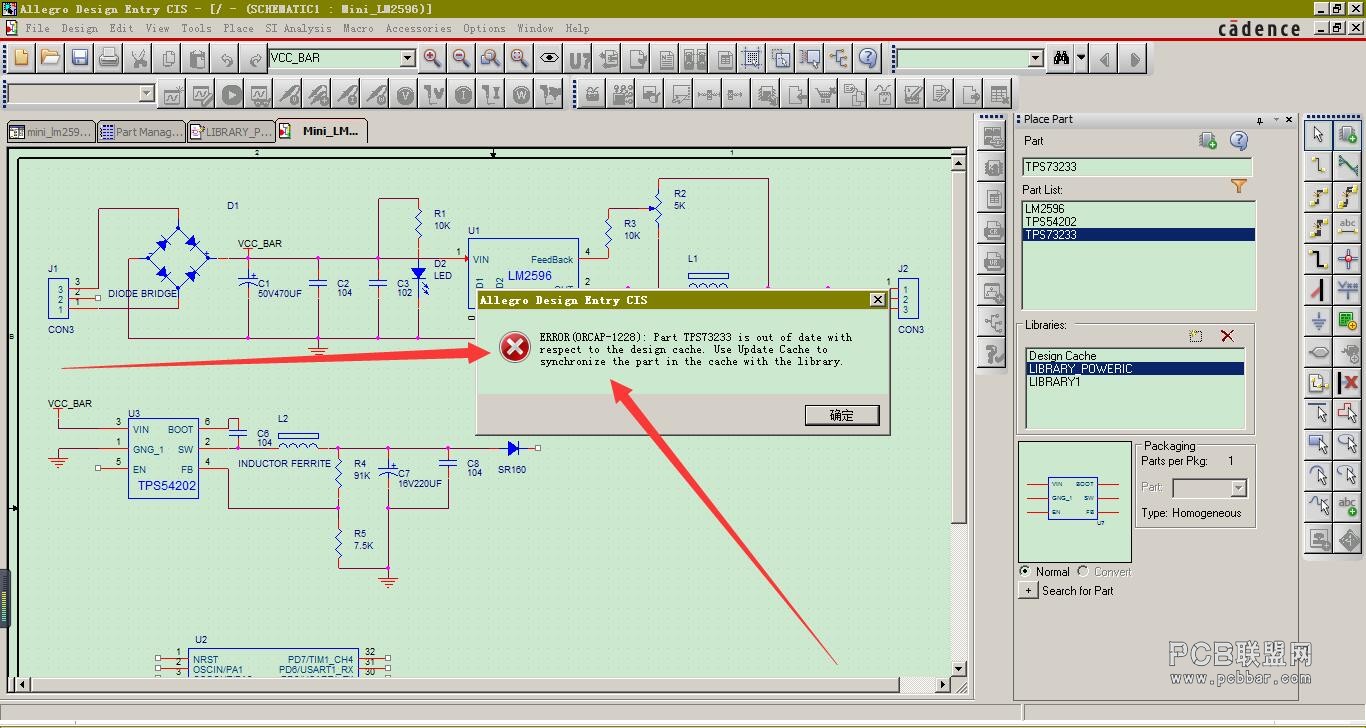Redo the last action
Viewport: 1366px width, 728px height.
click(256, 58)
